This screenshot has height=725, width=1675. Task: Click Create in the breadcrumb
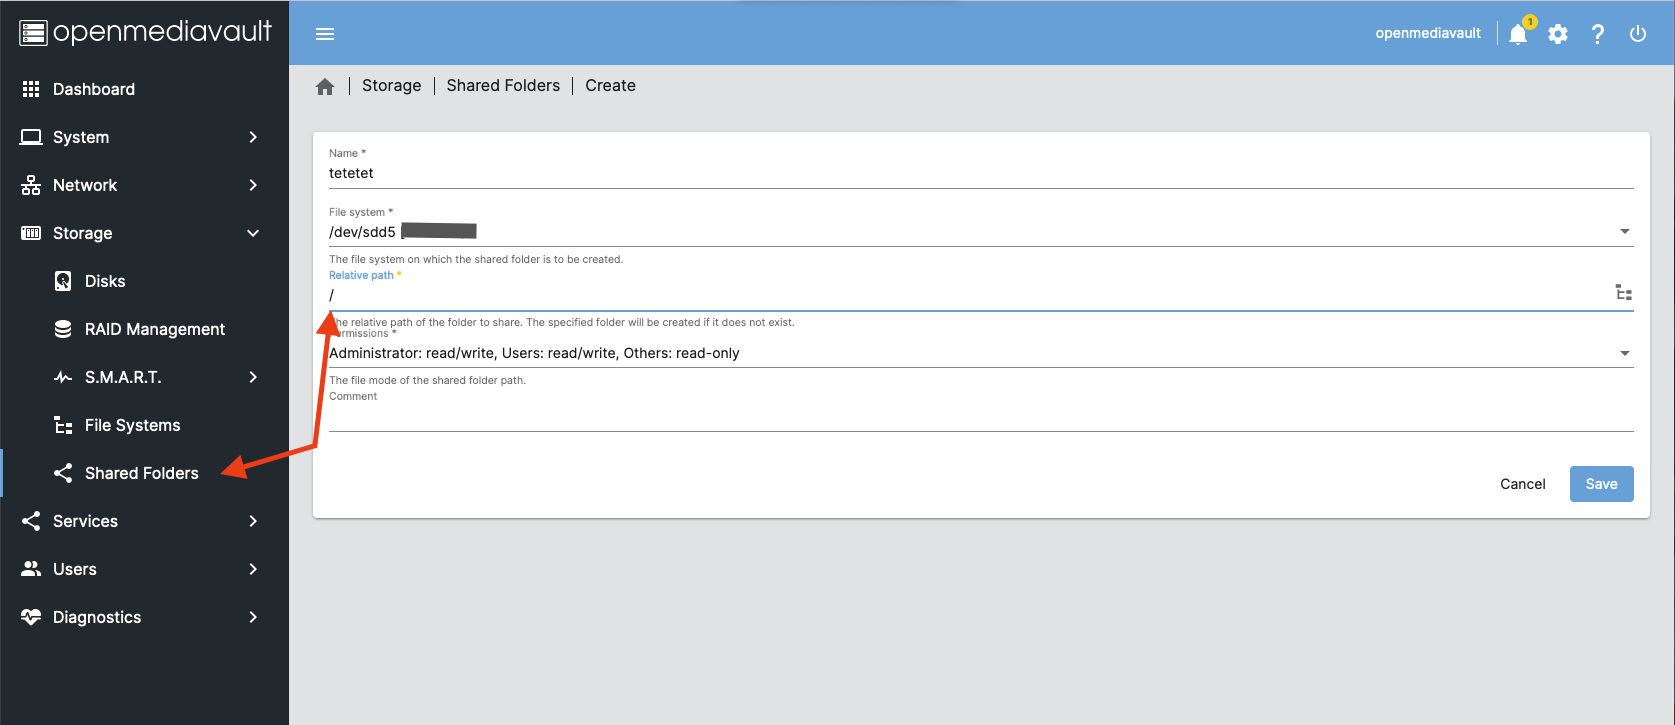tap(610, 86)
